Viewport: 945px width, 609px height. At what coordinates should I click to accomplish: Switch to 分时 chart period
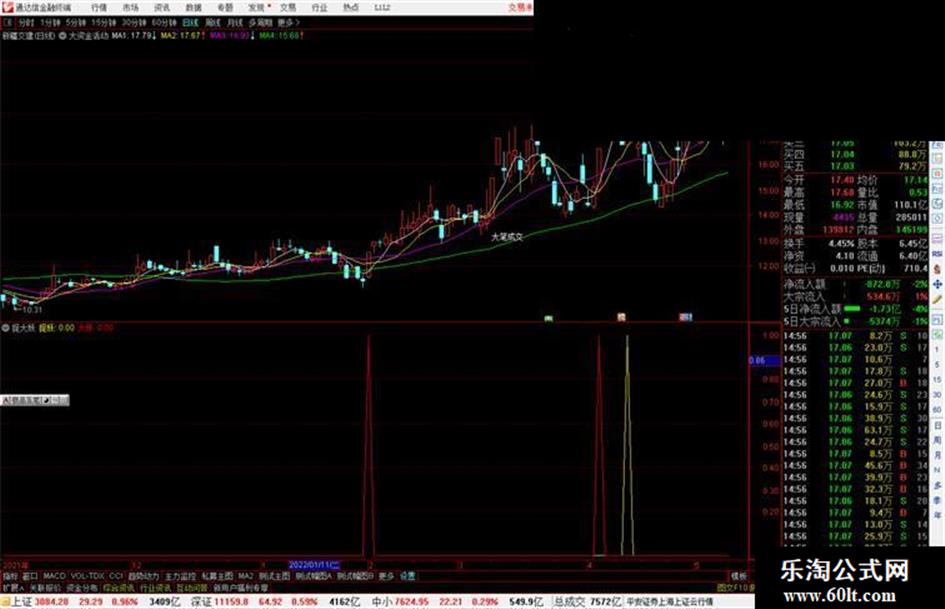click(26, 22)
